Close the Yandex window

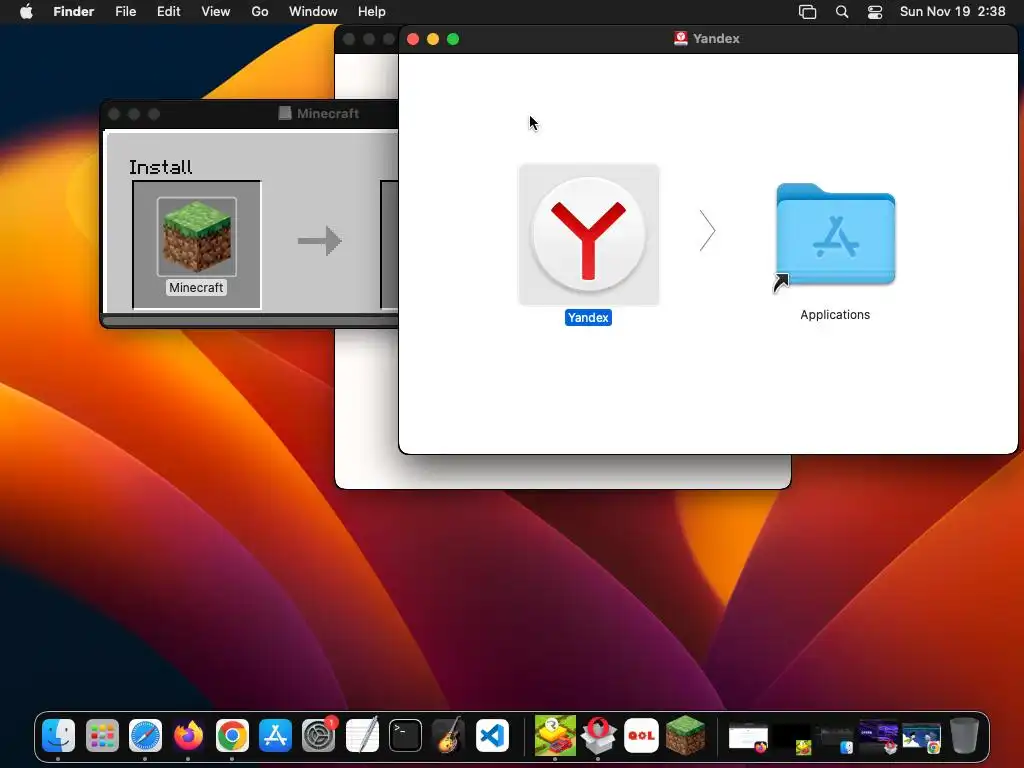413,39
